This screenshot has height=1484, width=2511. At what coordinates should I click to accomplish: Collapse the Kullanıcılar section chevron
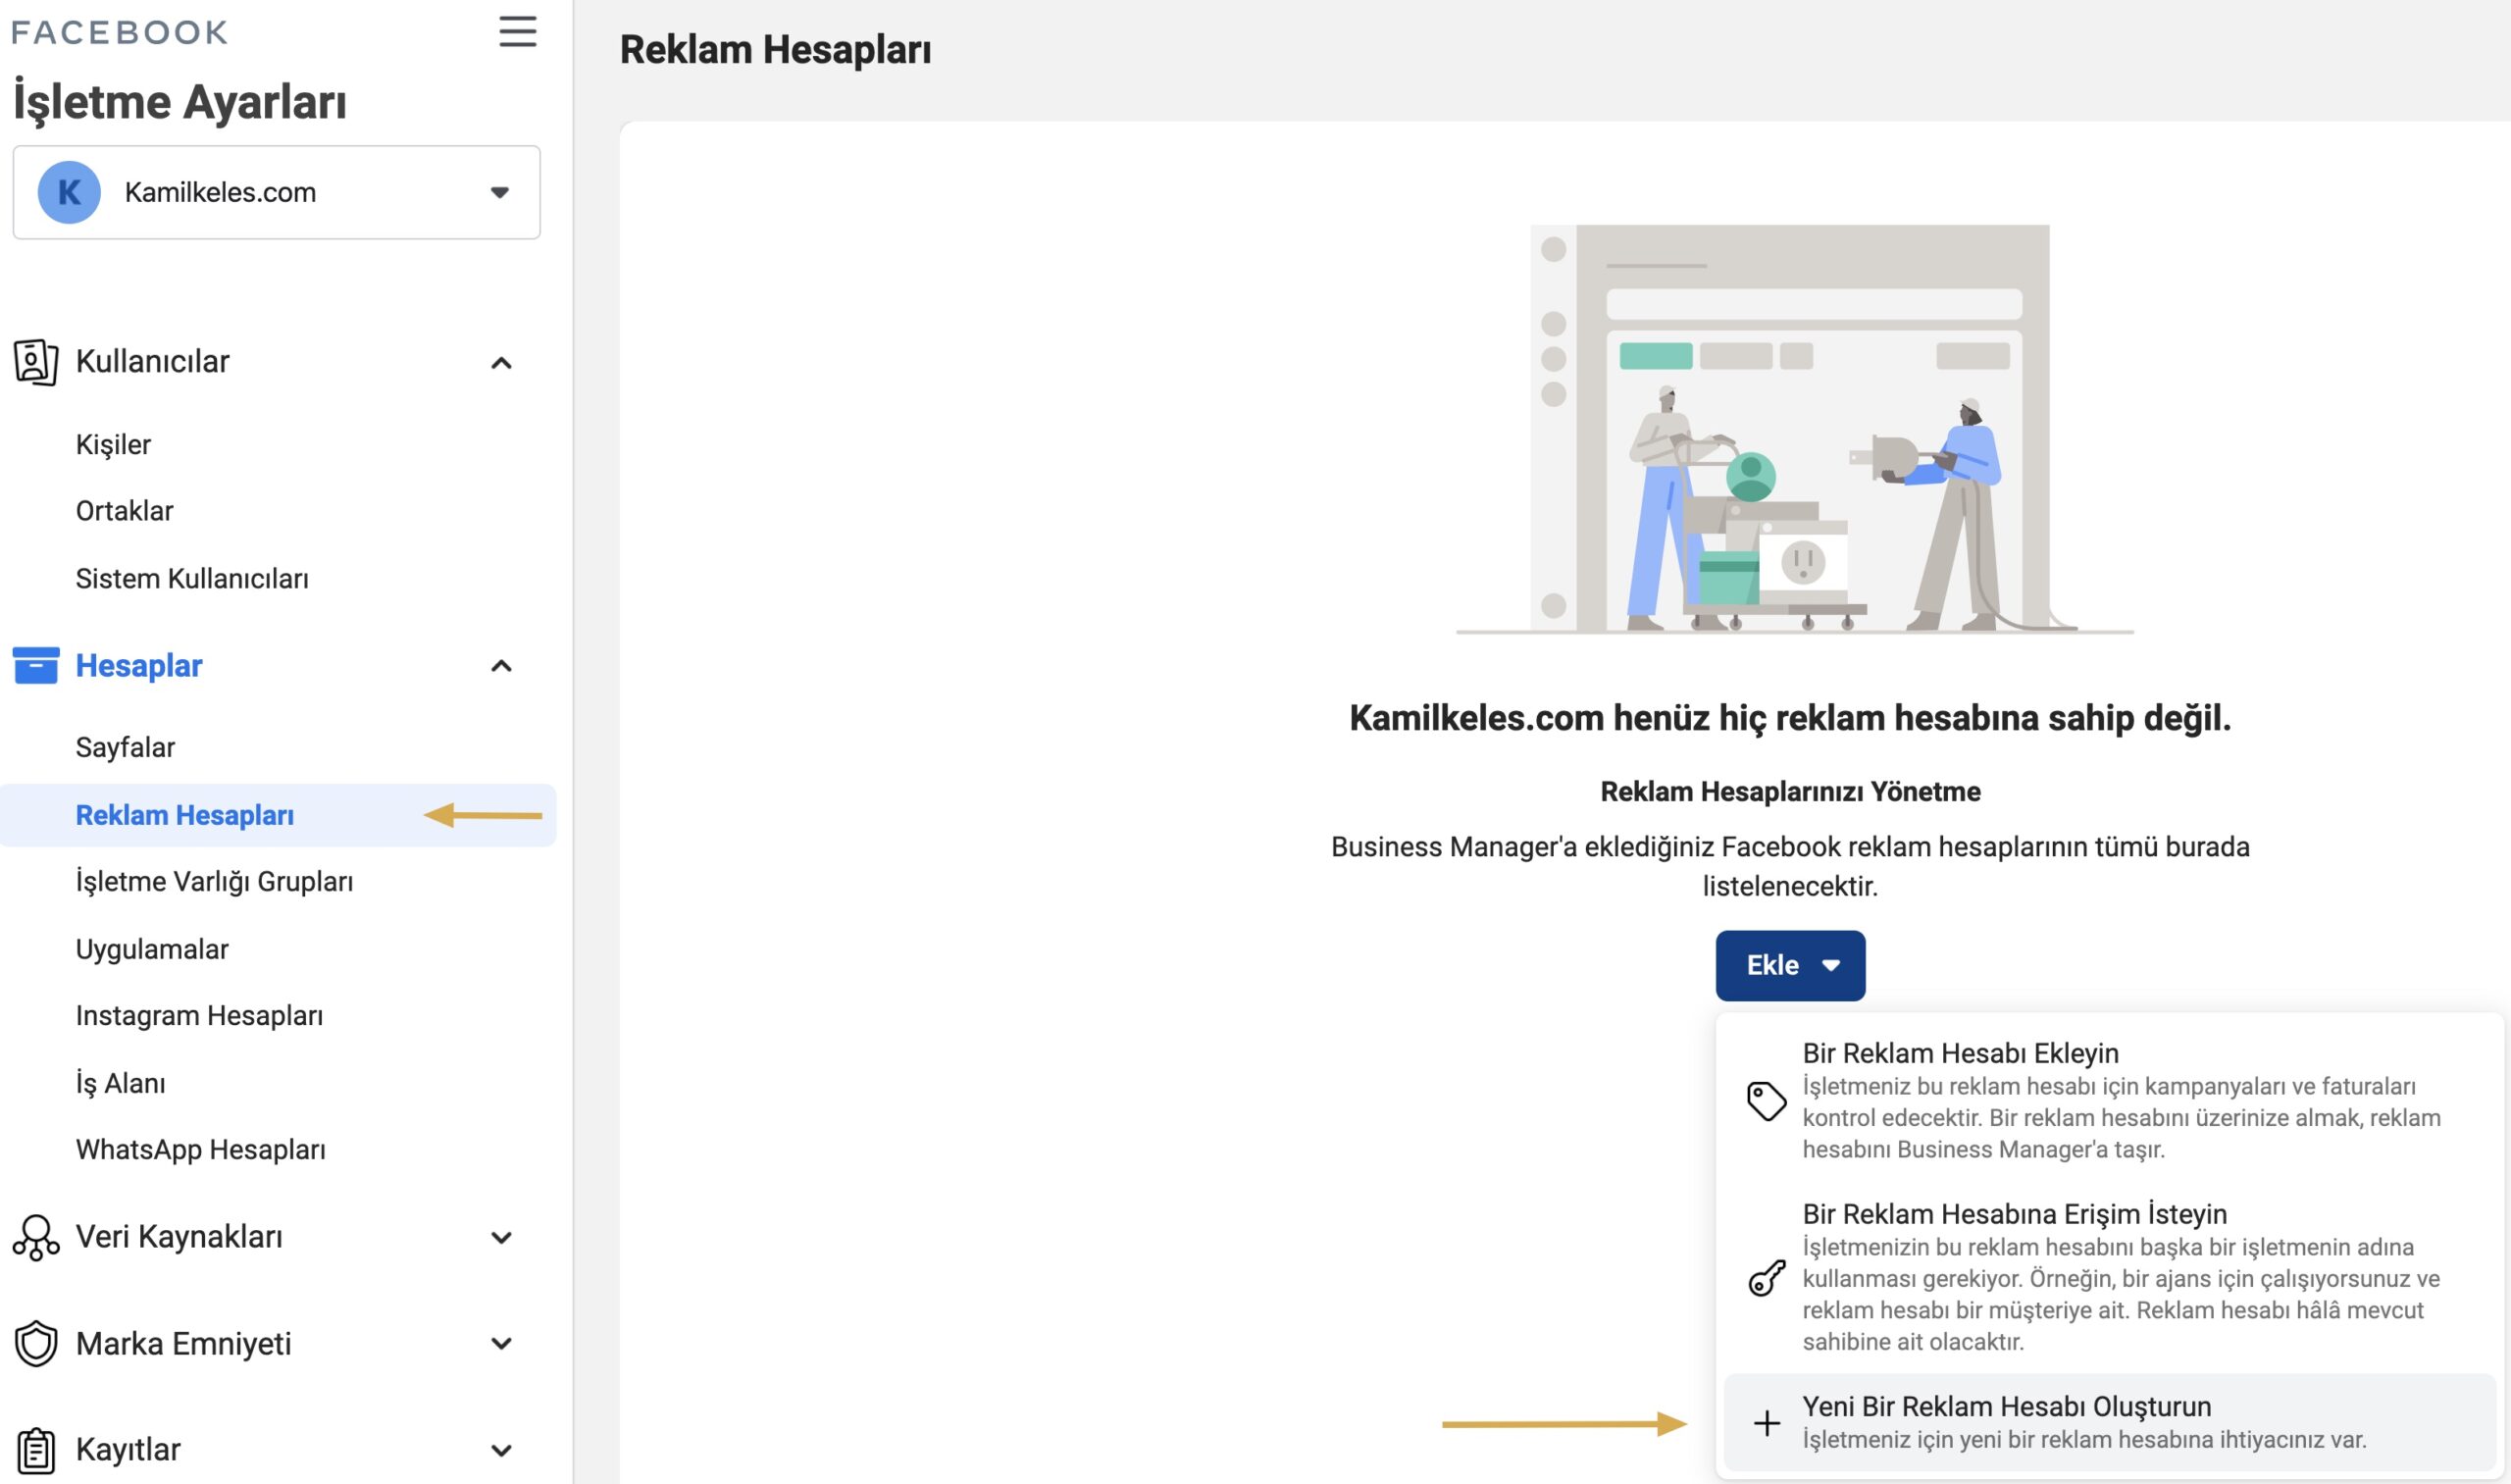tap(501, 363)
